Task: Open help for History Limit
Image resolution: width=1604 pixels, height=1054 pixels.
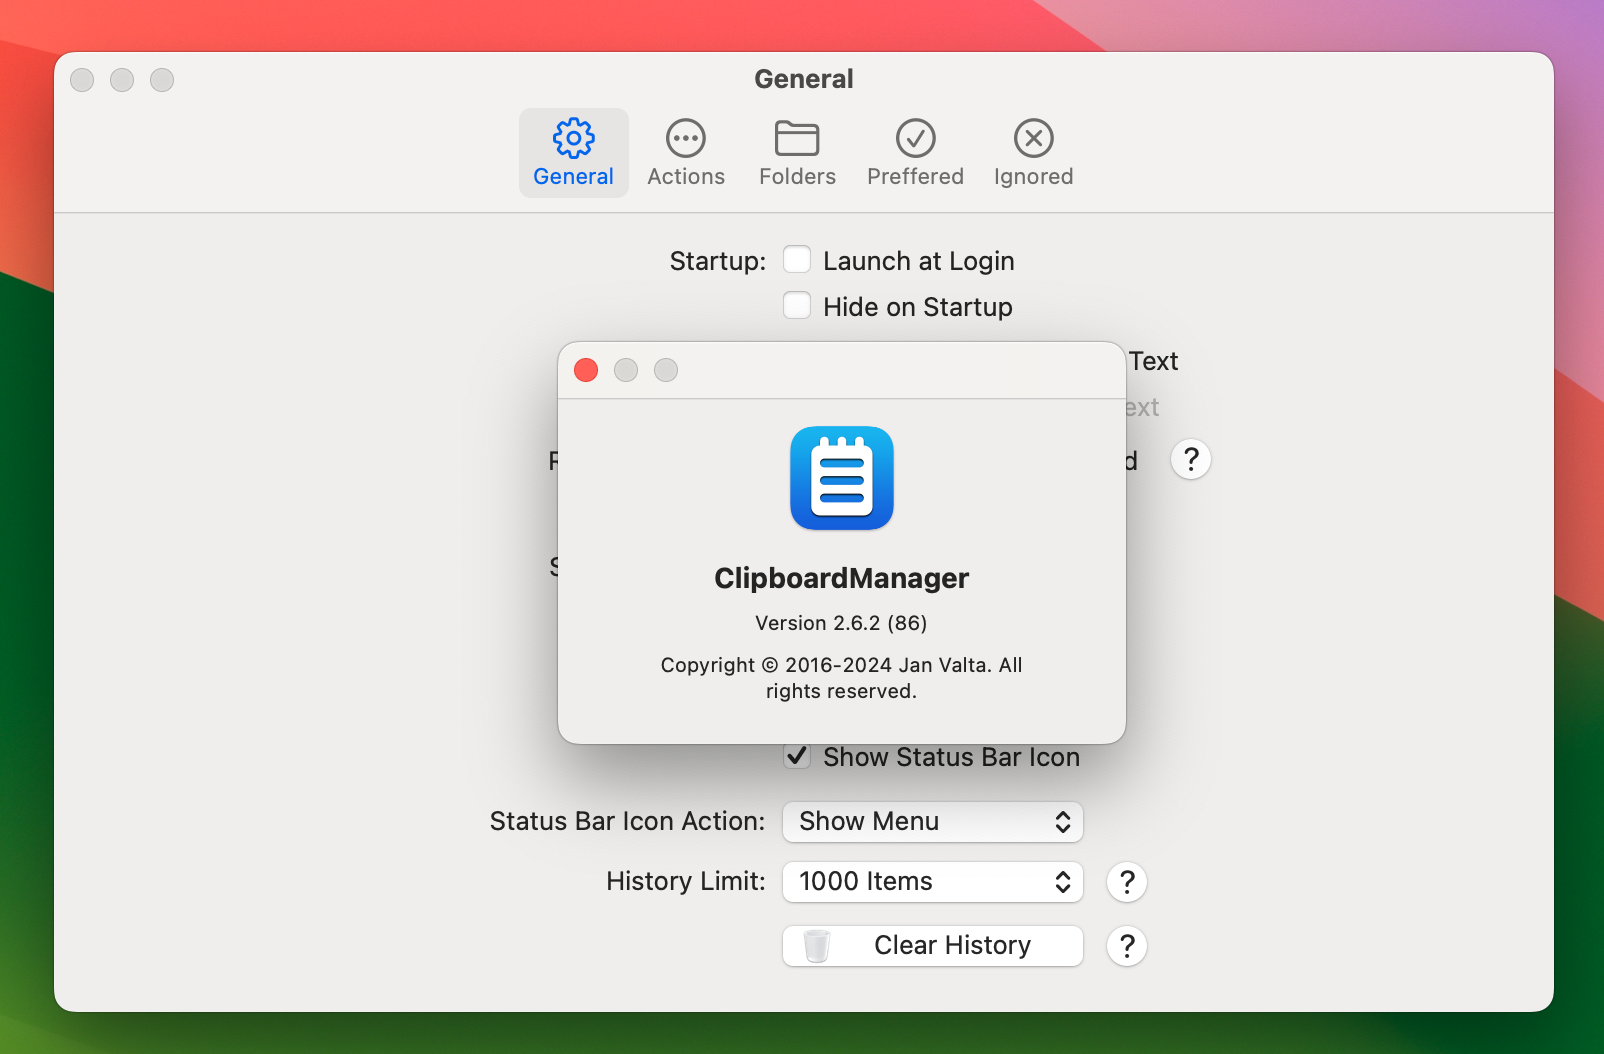Action: 1127,882
